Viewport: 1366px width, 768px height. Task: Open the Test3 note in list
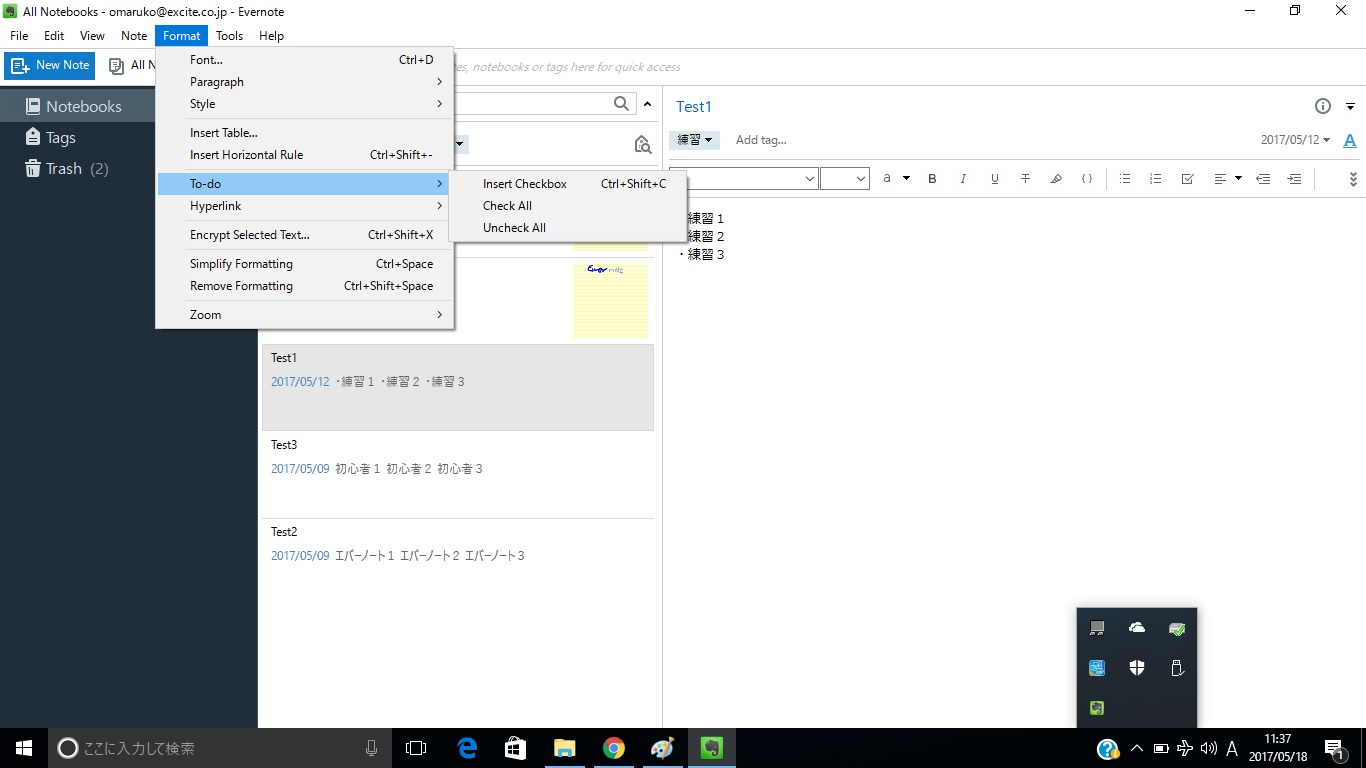pyautogui.click(x=458, y=475)
